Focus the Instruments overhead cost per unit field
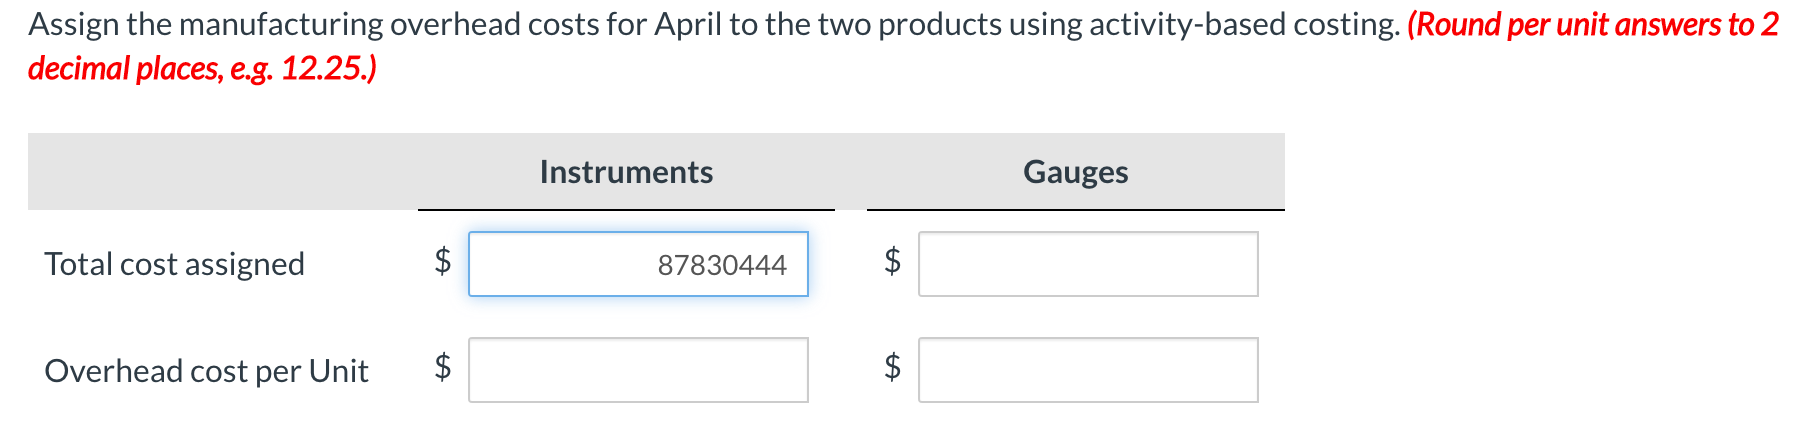 [x=638, y=370]
